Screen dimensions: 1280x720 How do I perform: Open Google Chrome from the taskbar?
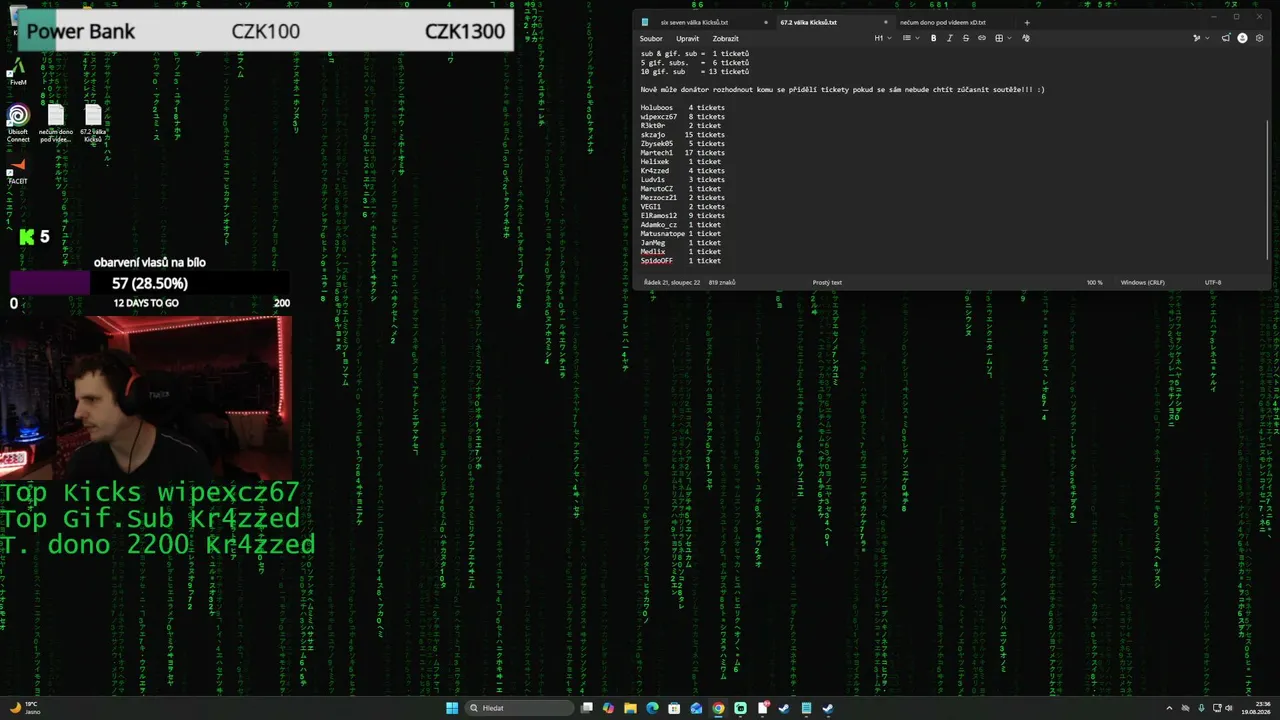click(718, 708)
